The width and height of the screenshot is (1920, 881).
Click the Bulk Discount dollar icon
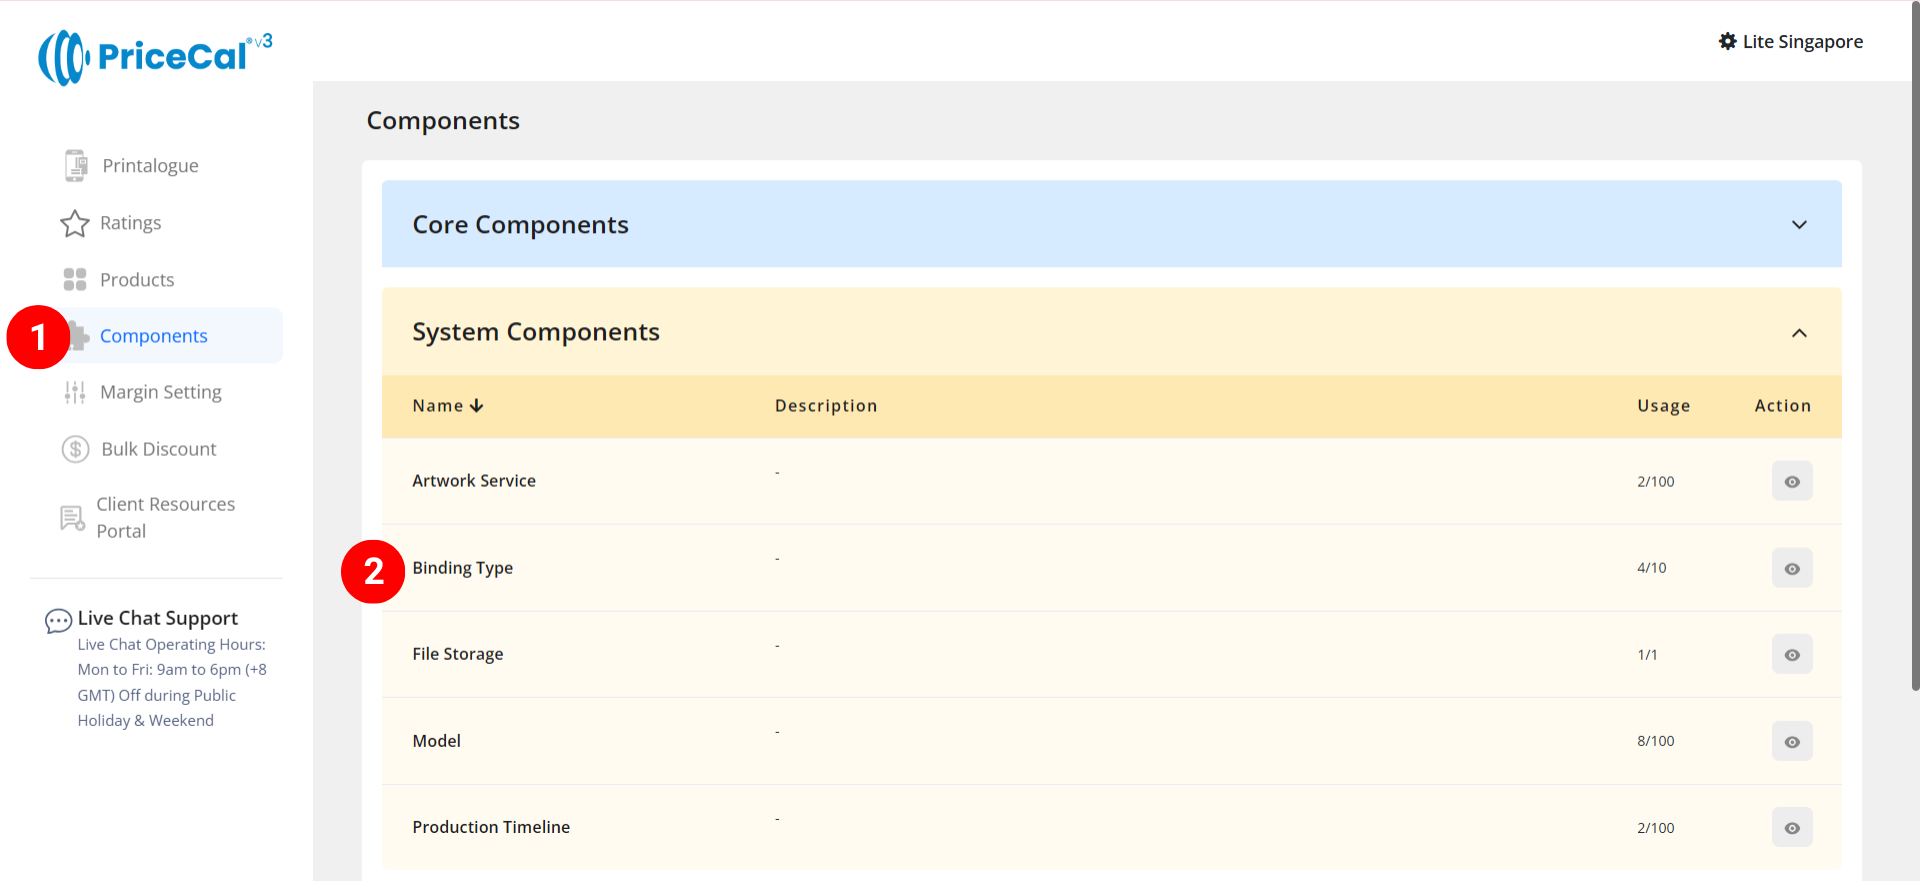coord(76,450)
